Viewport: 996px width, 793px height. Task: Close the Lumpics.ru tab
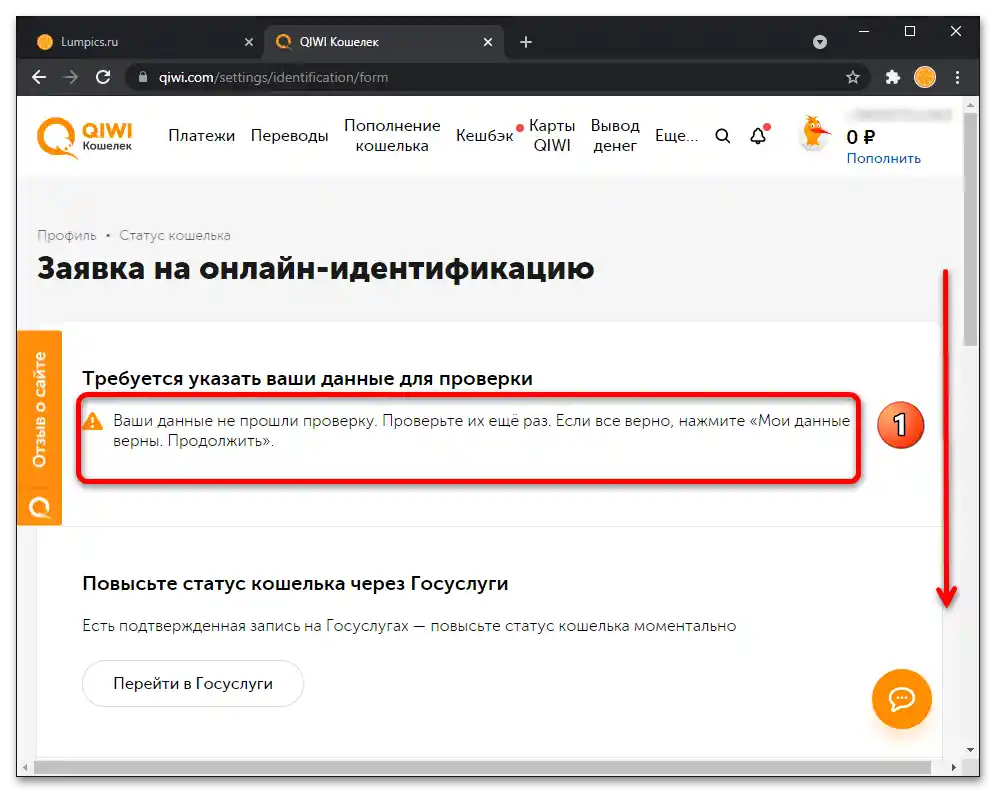point(248,42)
